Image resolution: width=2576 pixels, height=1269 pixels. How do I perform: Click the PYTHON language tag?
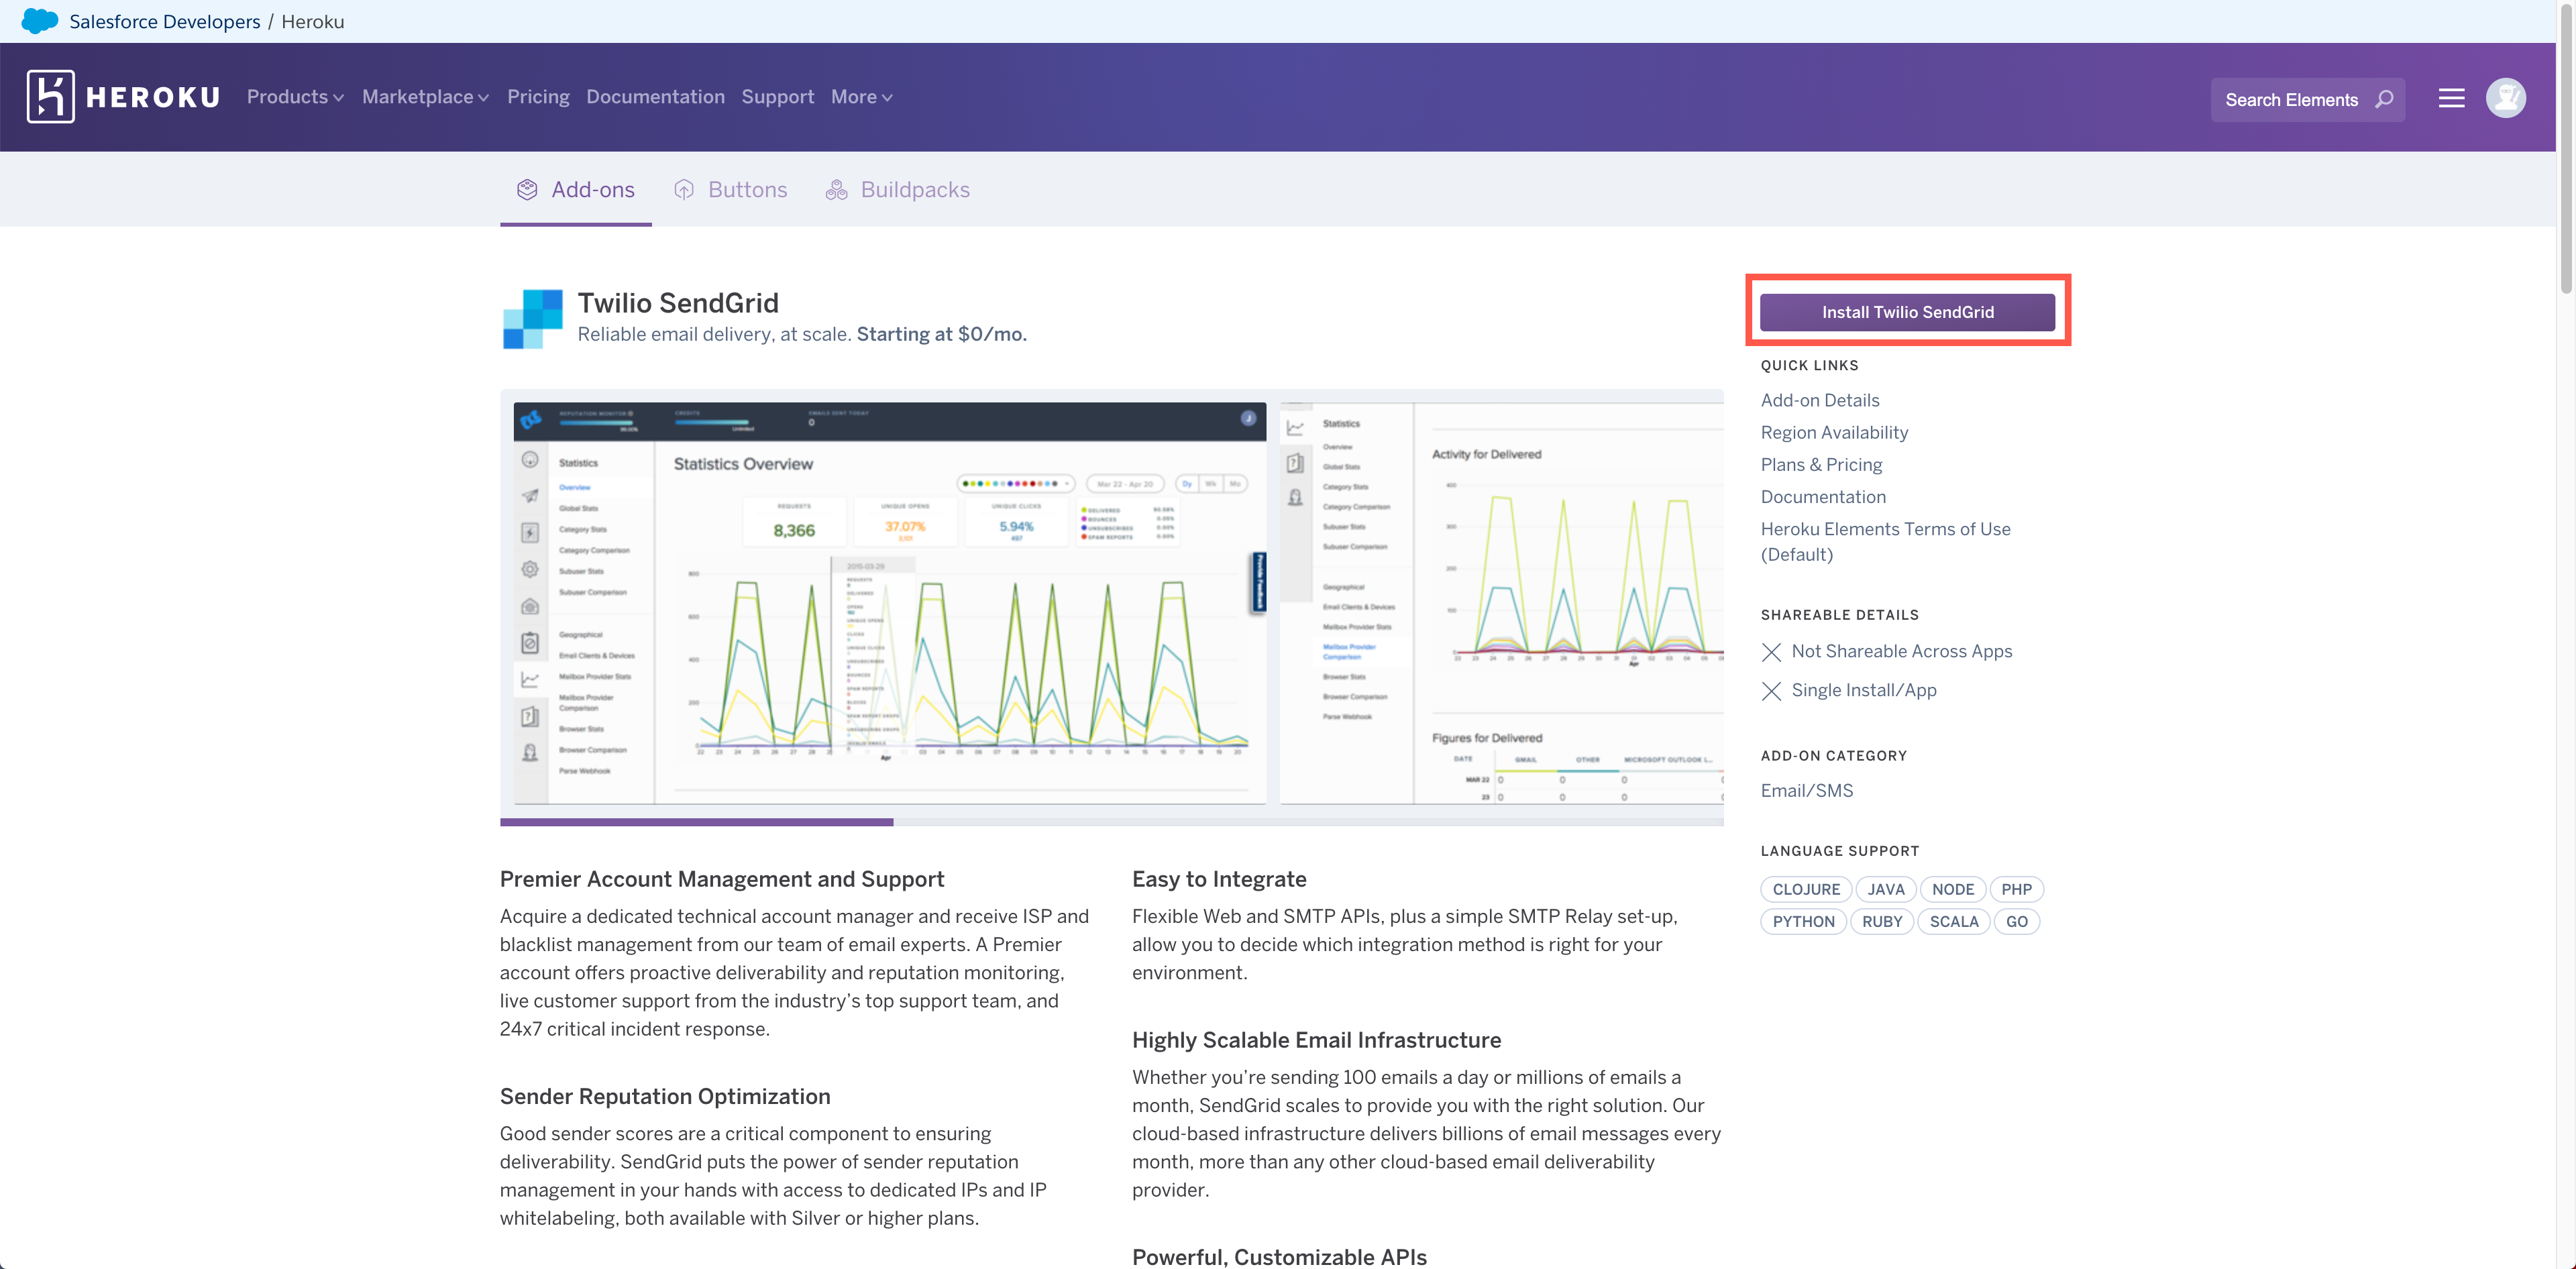[1803, 921]
